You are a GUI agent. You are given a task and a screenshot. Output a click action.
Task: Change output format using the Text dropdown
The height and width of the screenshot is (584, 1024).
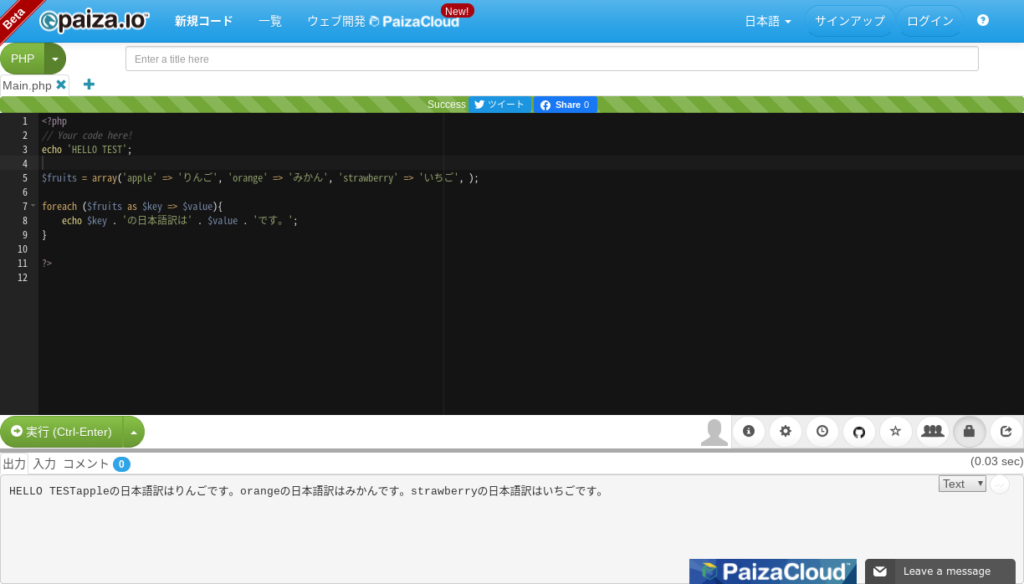[x=960, y=483]
